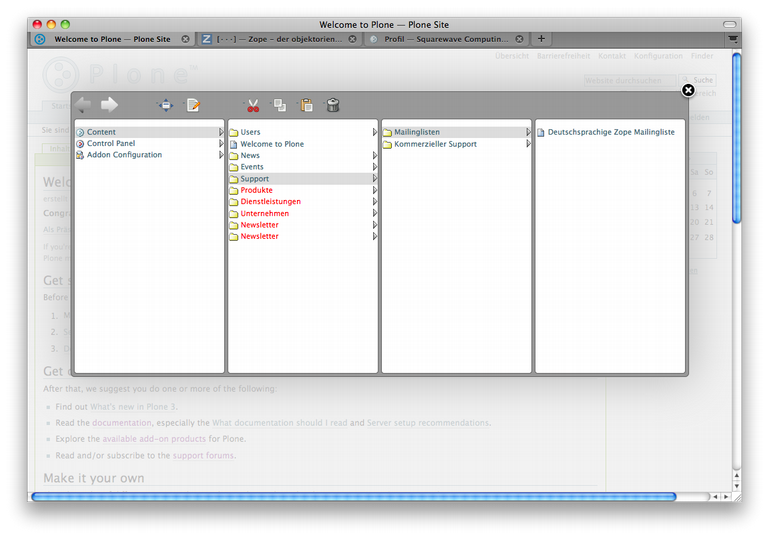Select Welcome to Plone page item

271,144
